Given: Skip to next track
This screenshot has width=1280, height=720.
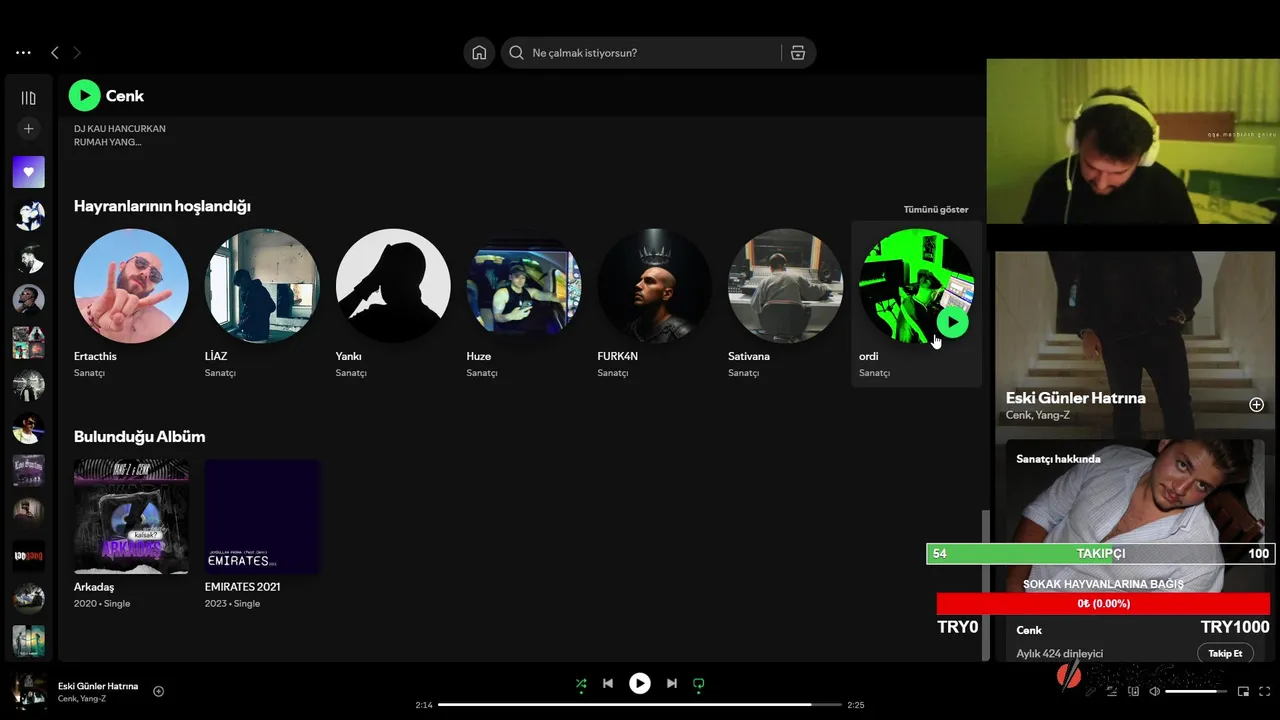Looking at the screenshot, I should (672, 684).
